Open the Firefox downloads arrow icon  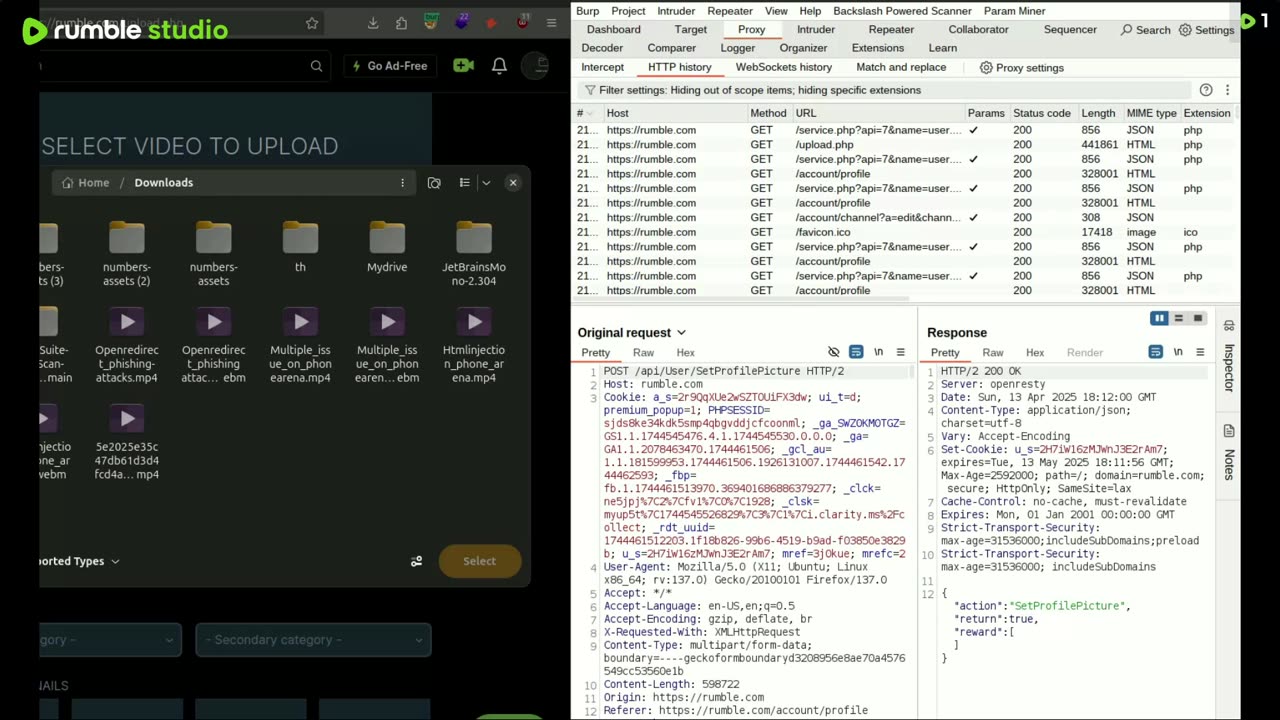373,23
